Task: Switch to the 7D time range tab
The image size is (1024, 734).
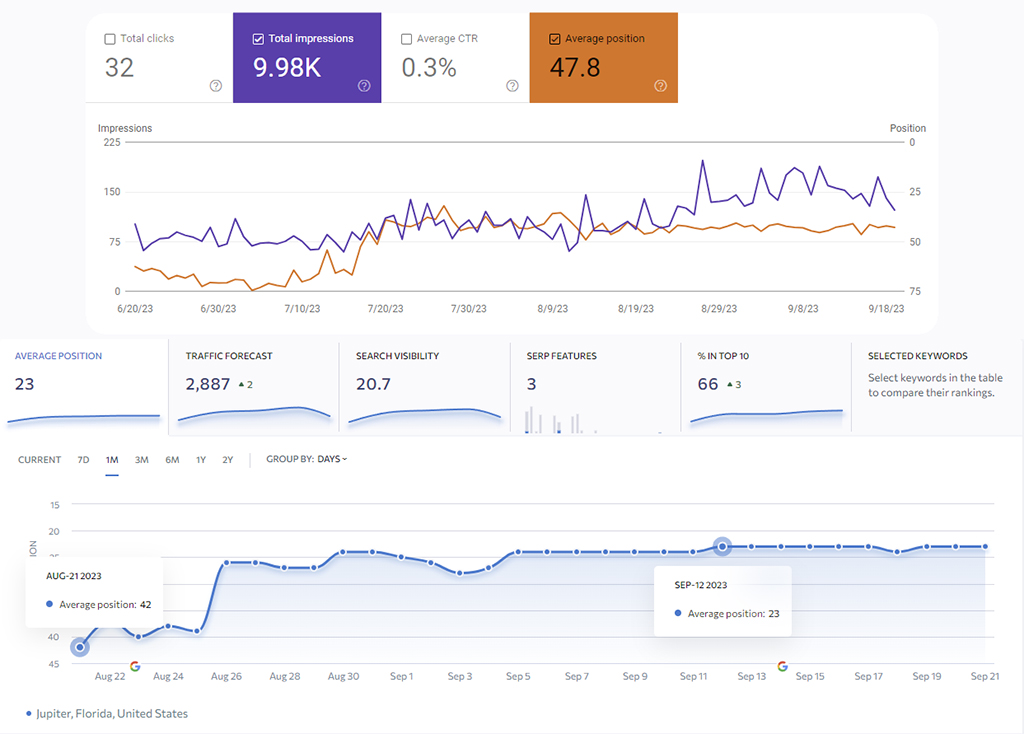Action: (x=83, y=459)
